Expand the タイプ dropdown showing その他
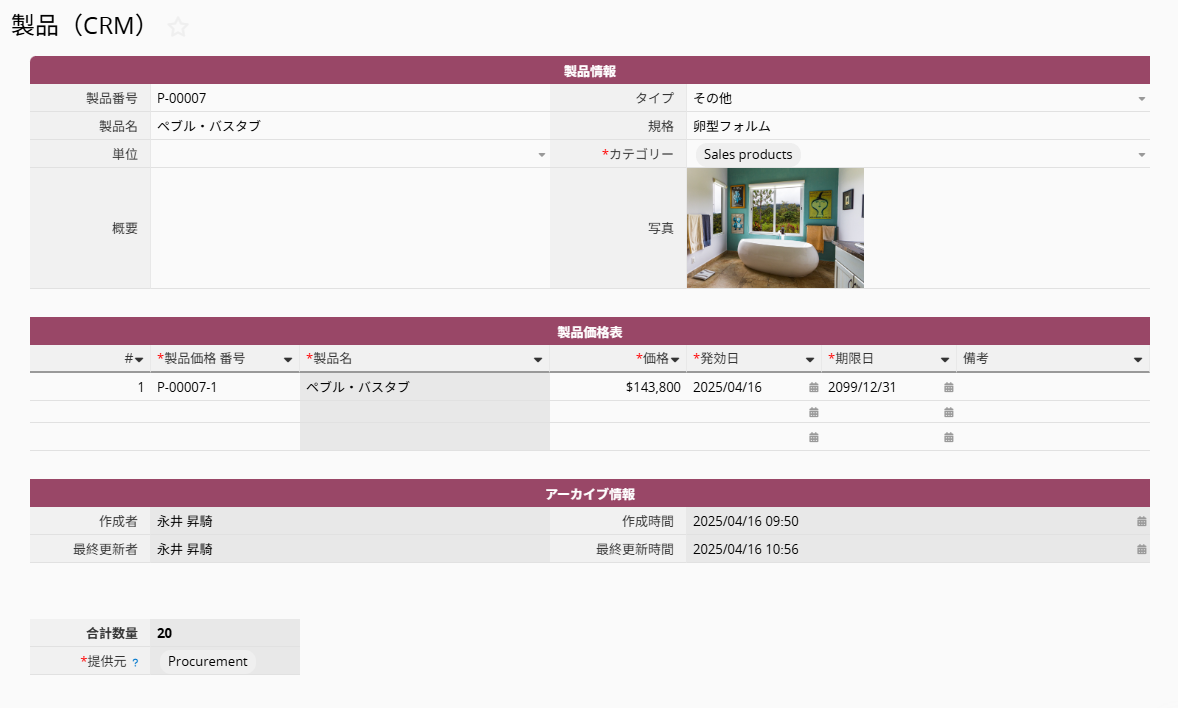Screen dimensions: 1178x708 click(1141, 99)
